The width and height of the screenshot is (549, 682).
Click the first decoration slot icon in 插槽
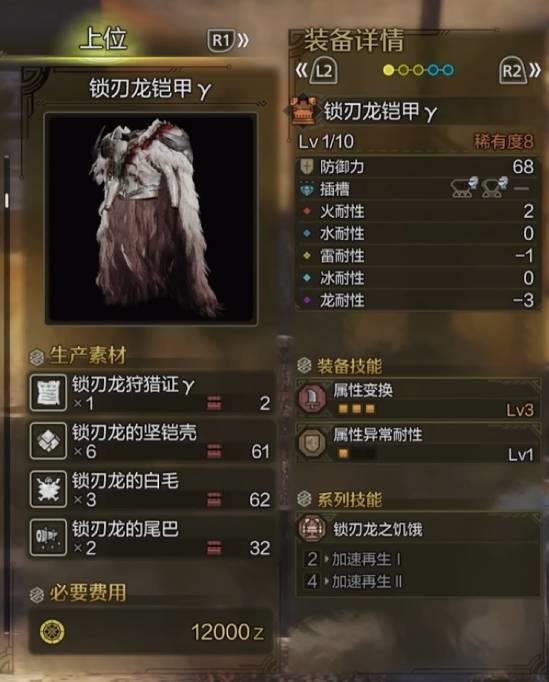[x=464, y=188]
